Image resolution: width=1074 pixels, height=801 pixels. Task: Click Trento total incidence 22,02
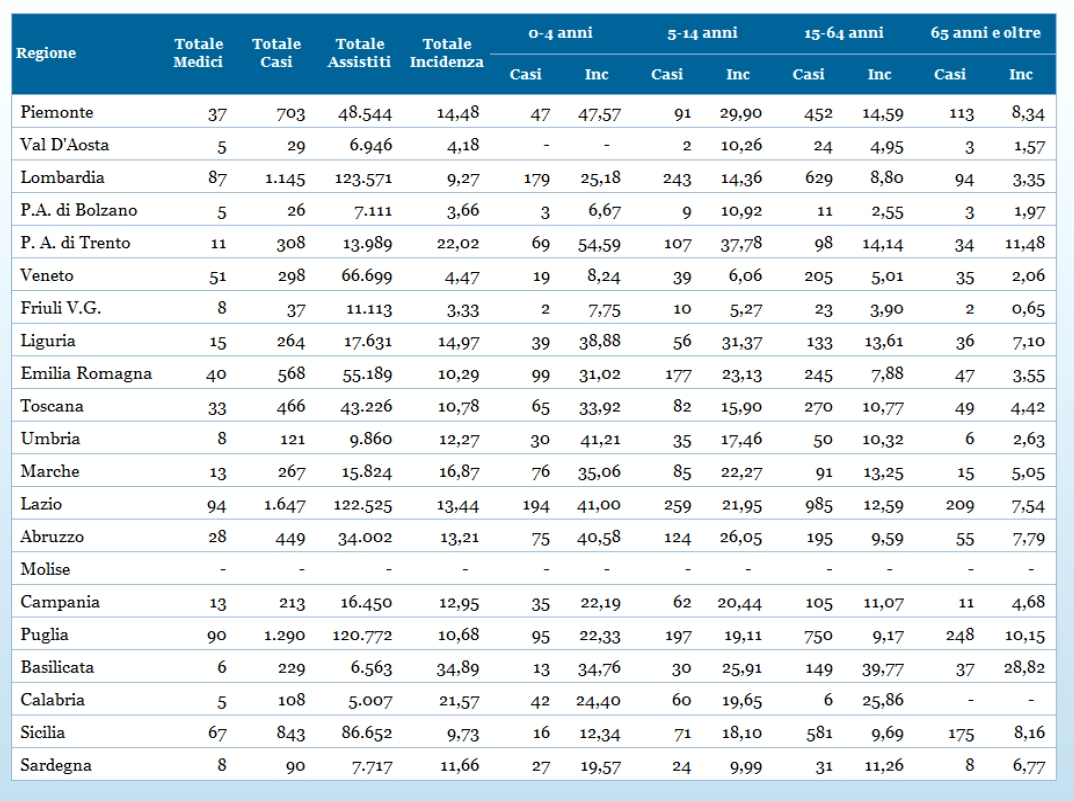[458, 244]
